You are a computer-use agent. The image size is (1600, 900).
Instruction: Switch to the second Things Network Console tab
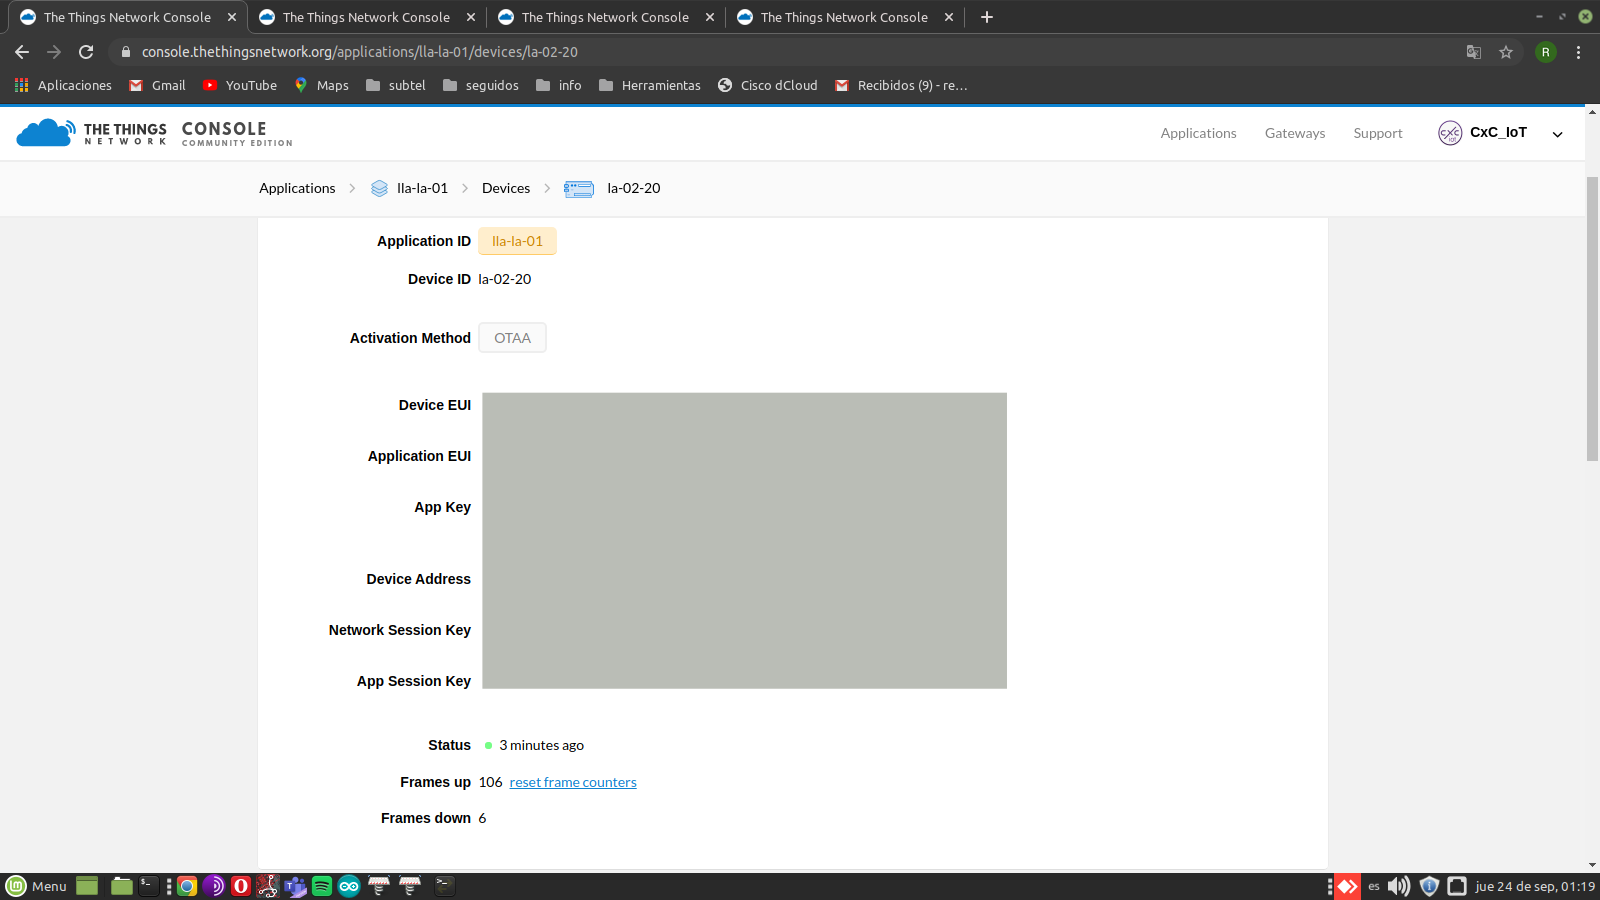(366, 17)
